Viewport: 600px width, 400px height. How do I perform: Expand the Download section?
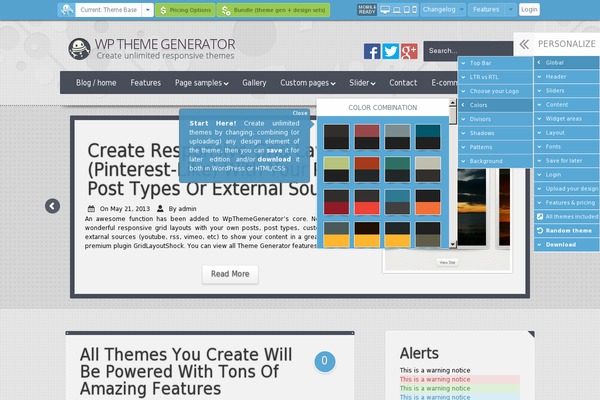click(x=567, y=245)
